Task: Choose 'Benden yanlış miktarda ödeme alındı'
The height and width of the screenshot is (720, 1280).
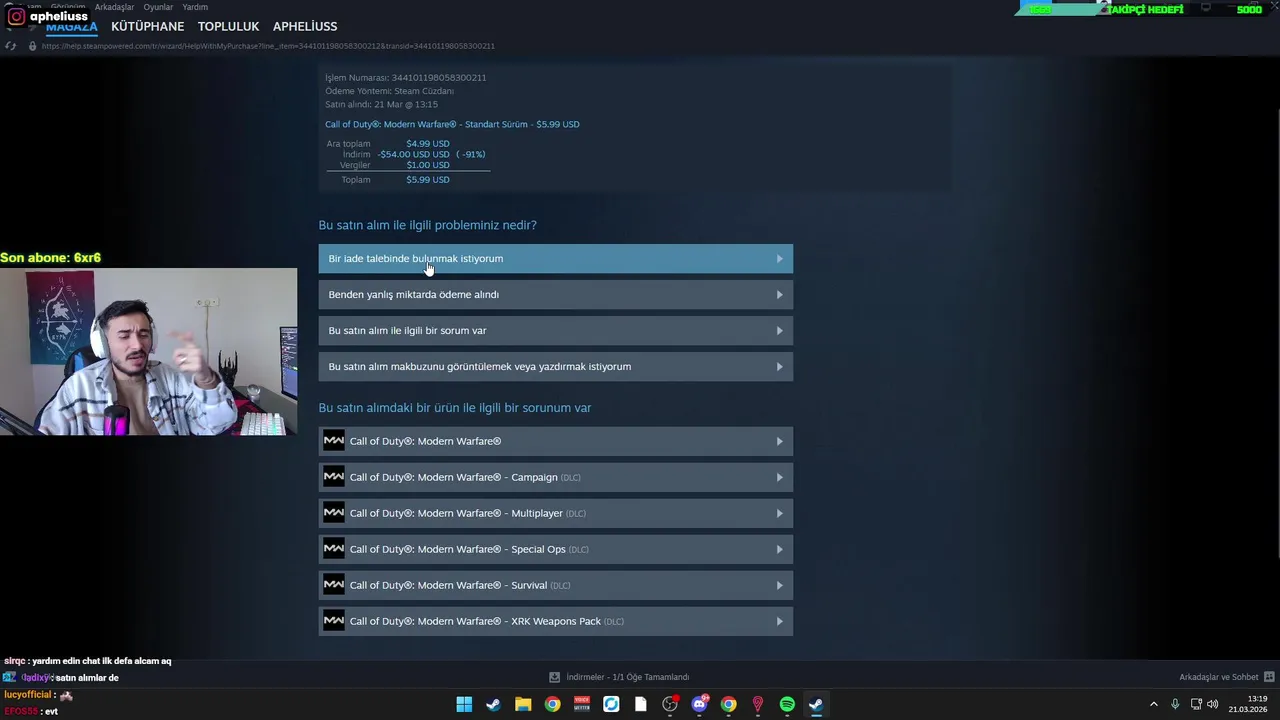Action: pos(555,294)
